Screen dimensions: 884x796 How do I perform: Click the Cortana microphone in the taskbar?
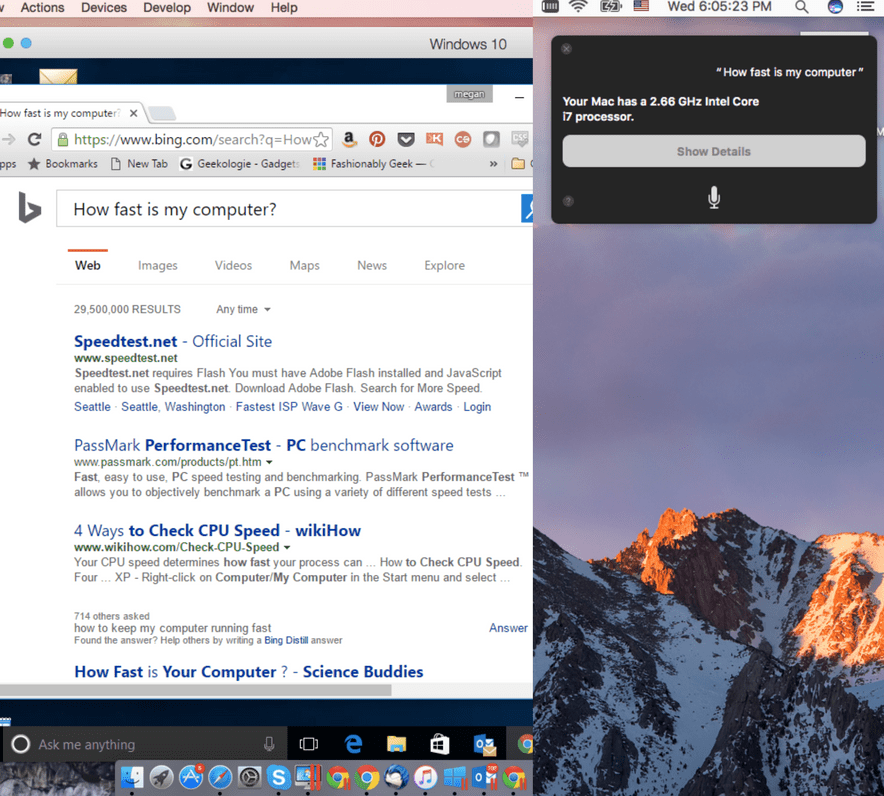tap(269, 744)
